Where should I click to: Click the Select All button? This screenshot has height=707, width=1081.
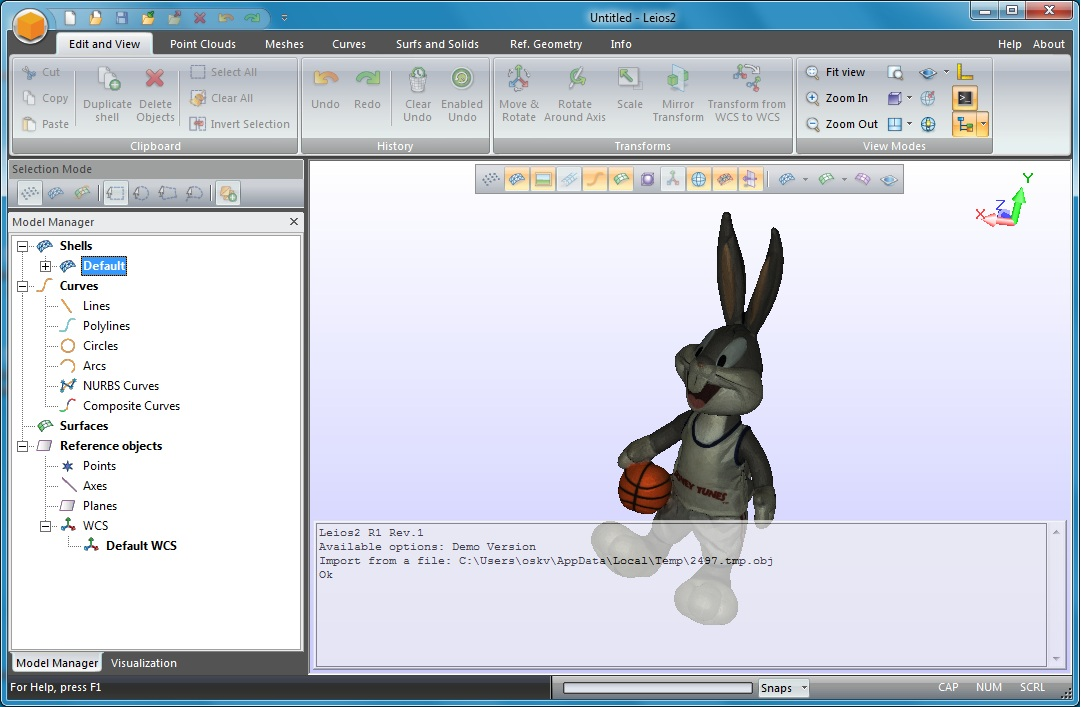click(x=223, y=72)
